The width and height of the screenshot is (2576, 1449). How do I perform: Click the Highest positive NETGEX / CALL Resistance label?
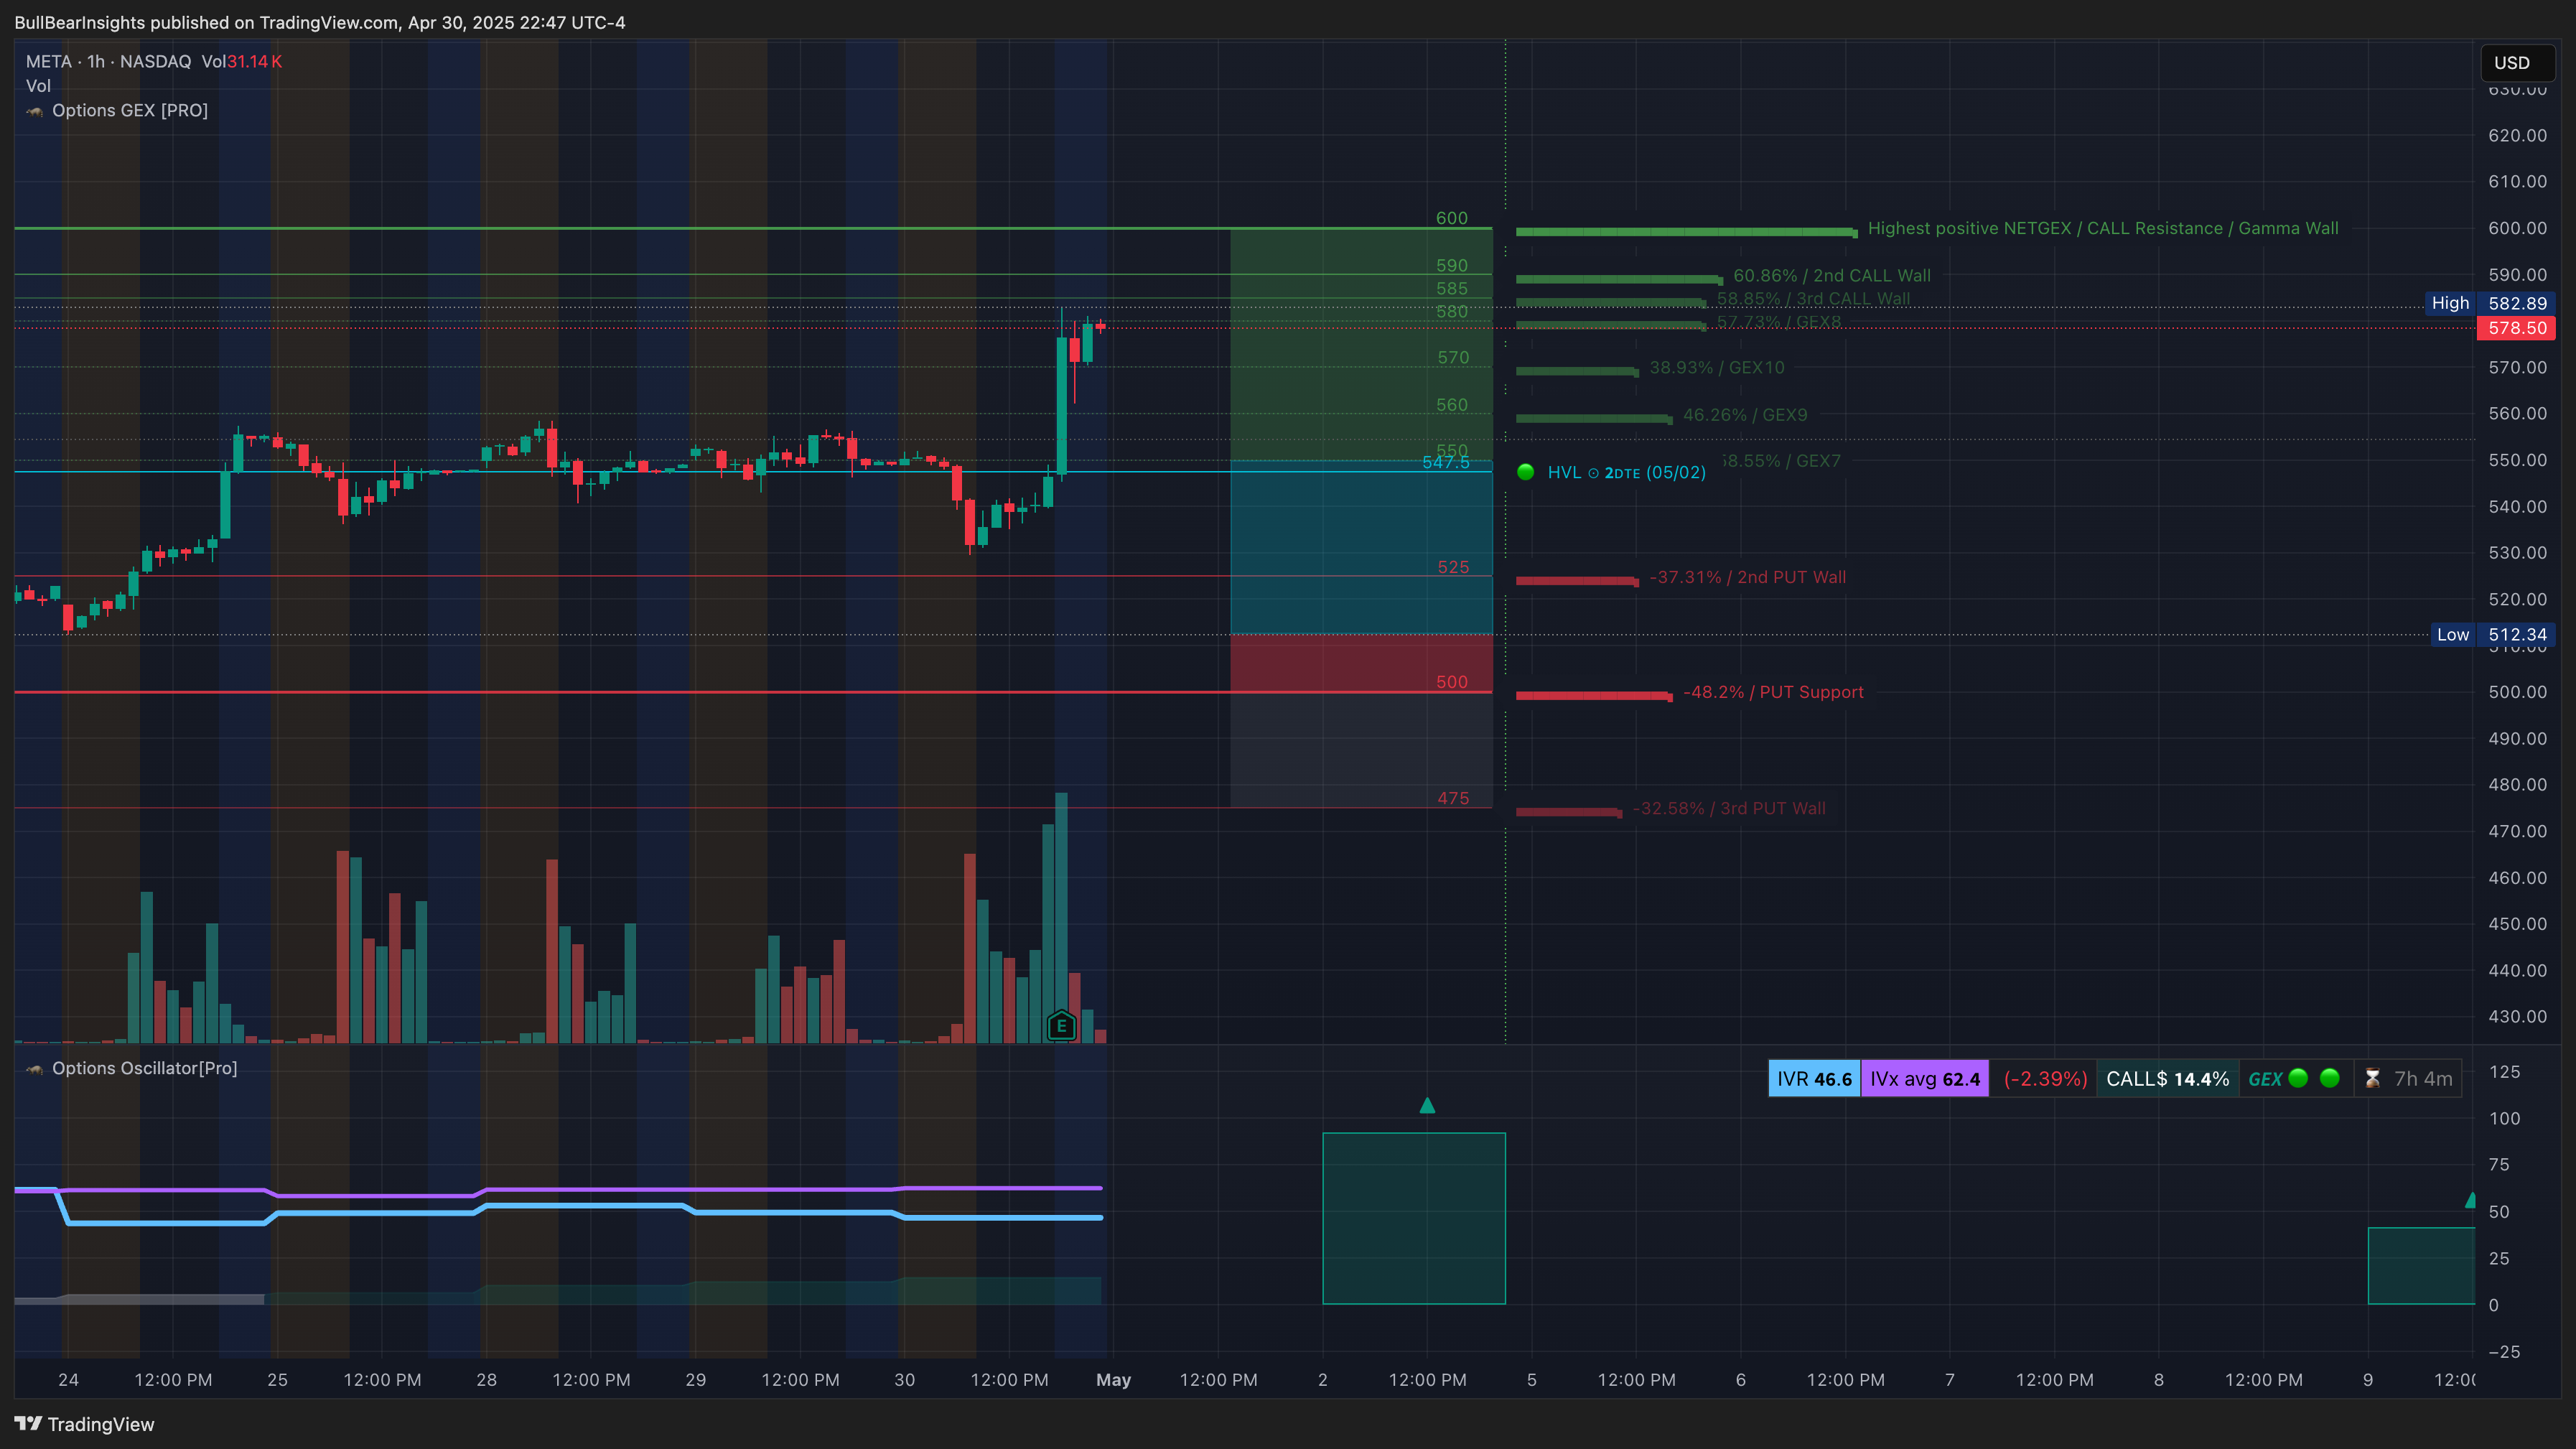click(2103, 229)
